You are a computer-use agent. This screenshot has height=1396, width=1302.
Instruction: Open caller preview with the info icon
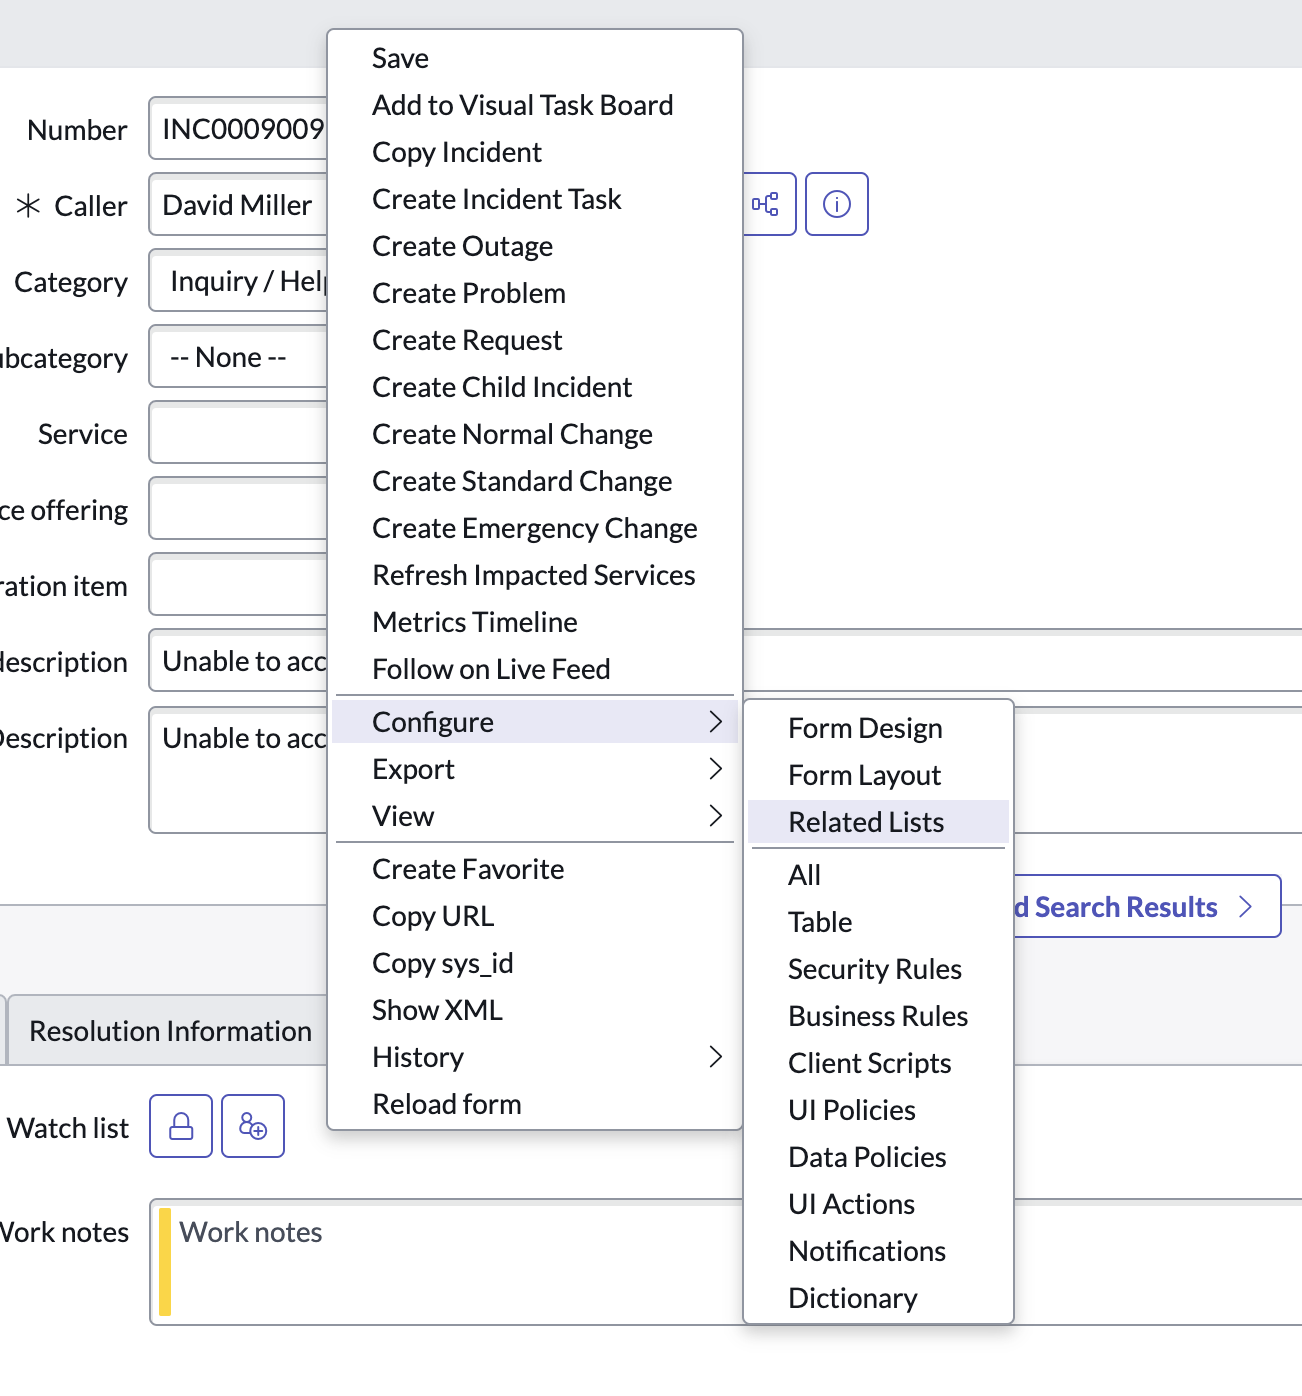coord(836,203)
